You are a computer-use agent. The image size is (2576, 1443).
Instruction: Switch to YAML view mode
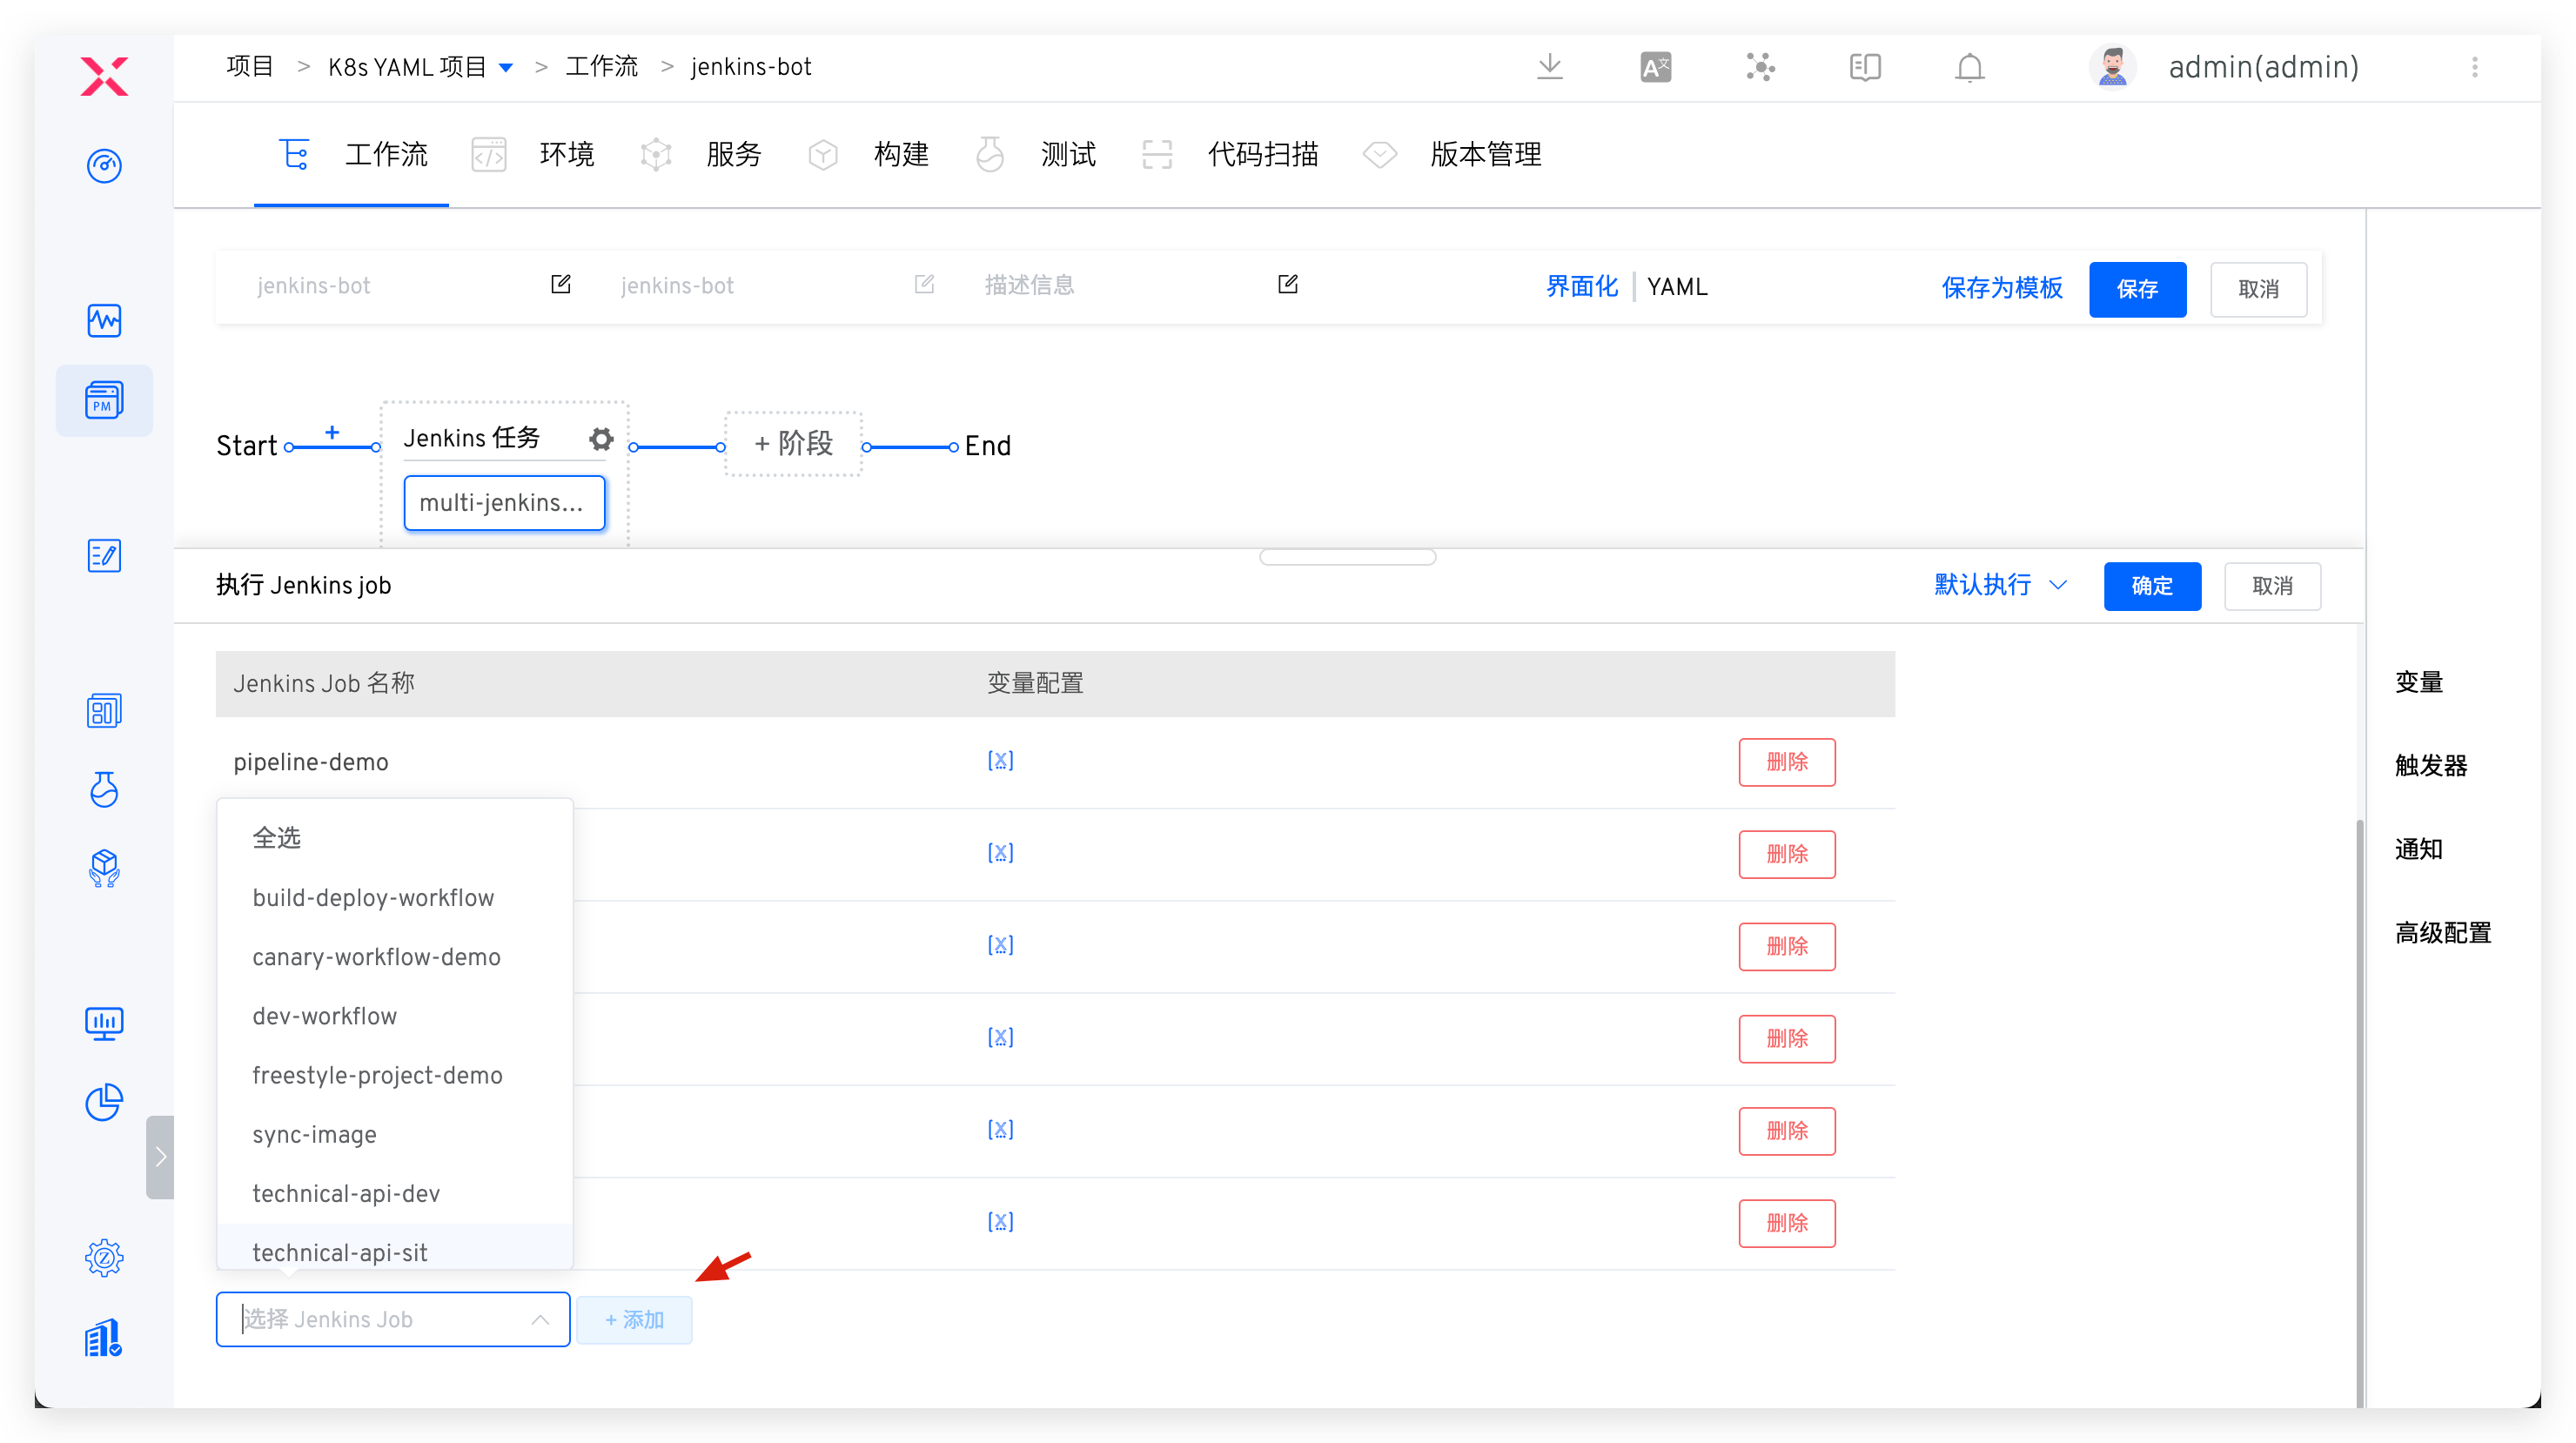click(x=1677, y=287)
